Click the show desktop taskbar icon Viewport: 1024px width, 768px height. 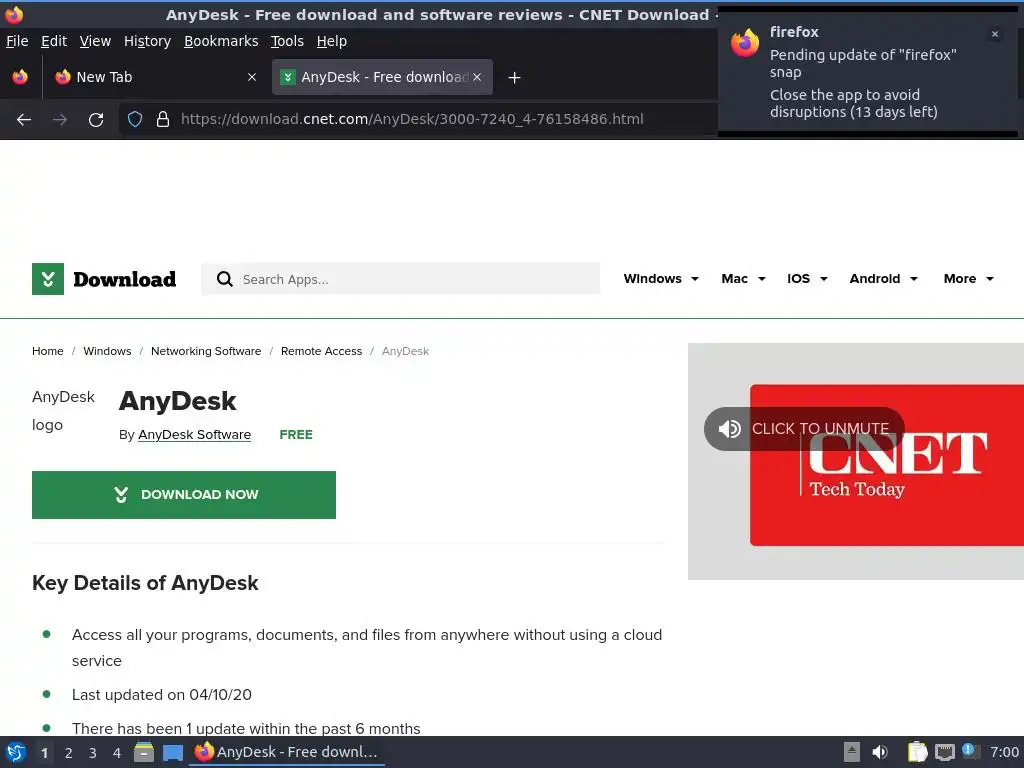pyautogui.click(x=172, y=752)
